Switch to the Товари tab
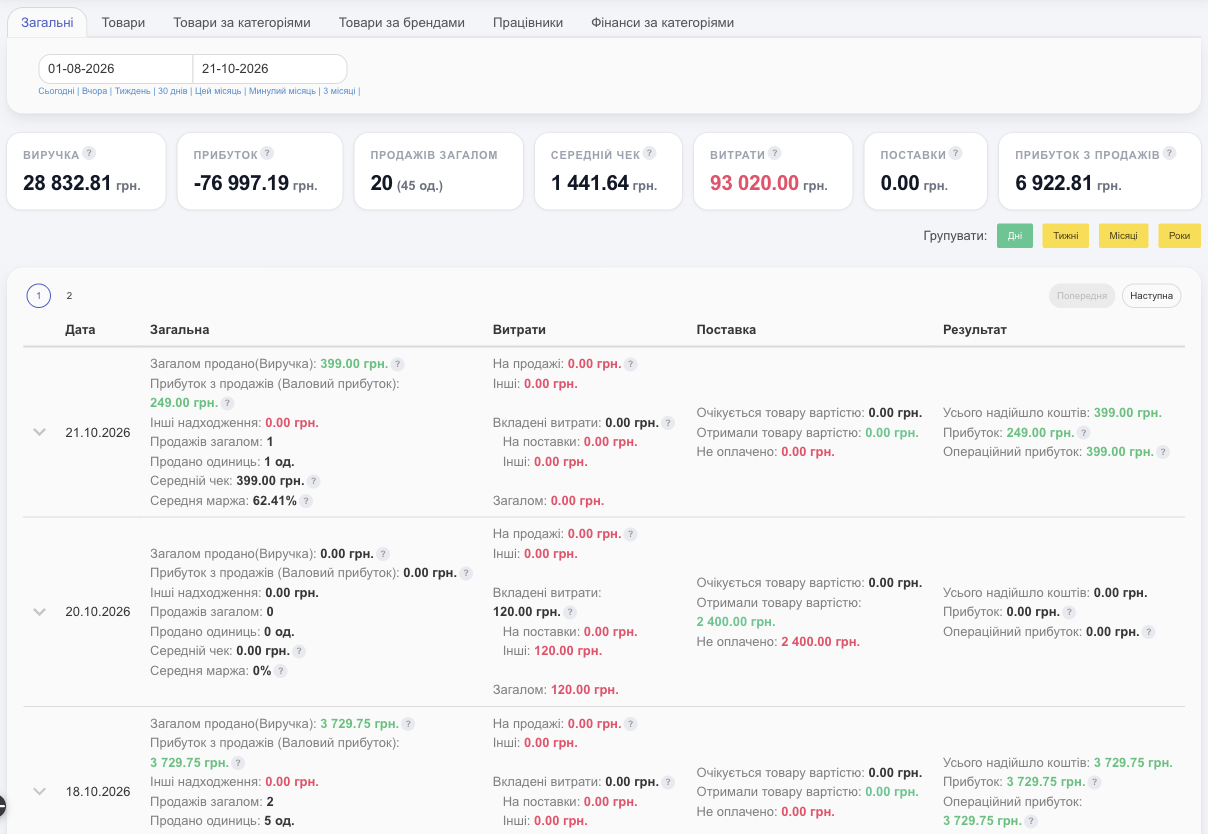Viewport: 1208px width, 834px height. click(x=123, y=22)
